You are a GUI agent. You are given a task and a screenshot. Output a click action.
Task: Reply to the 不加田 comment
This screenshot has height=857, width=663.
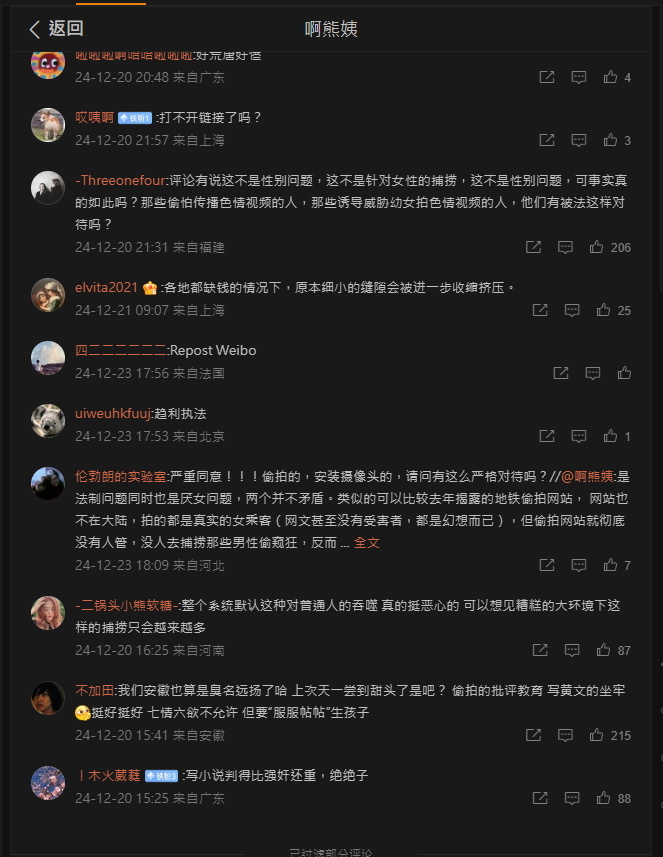pos(565,735)
